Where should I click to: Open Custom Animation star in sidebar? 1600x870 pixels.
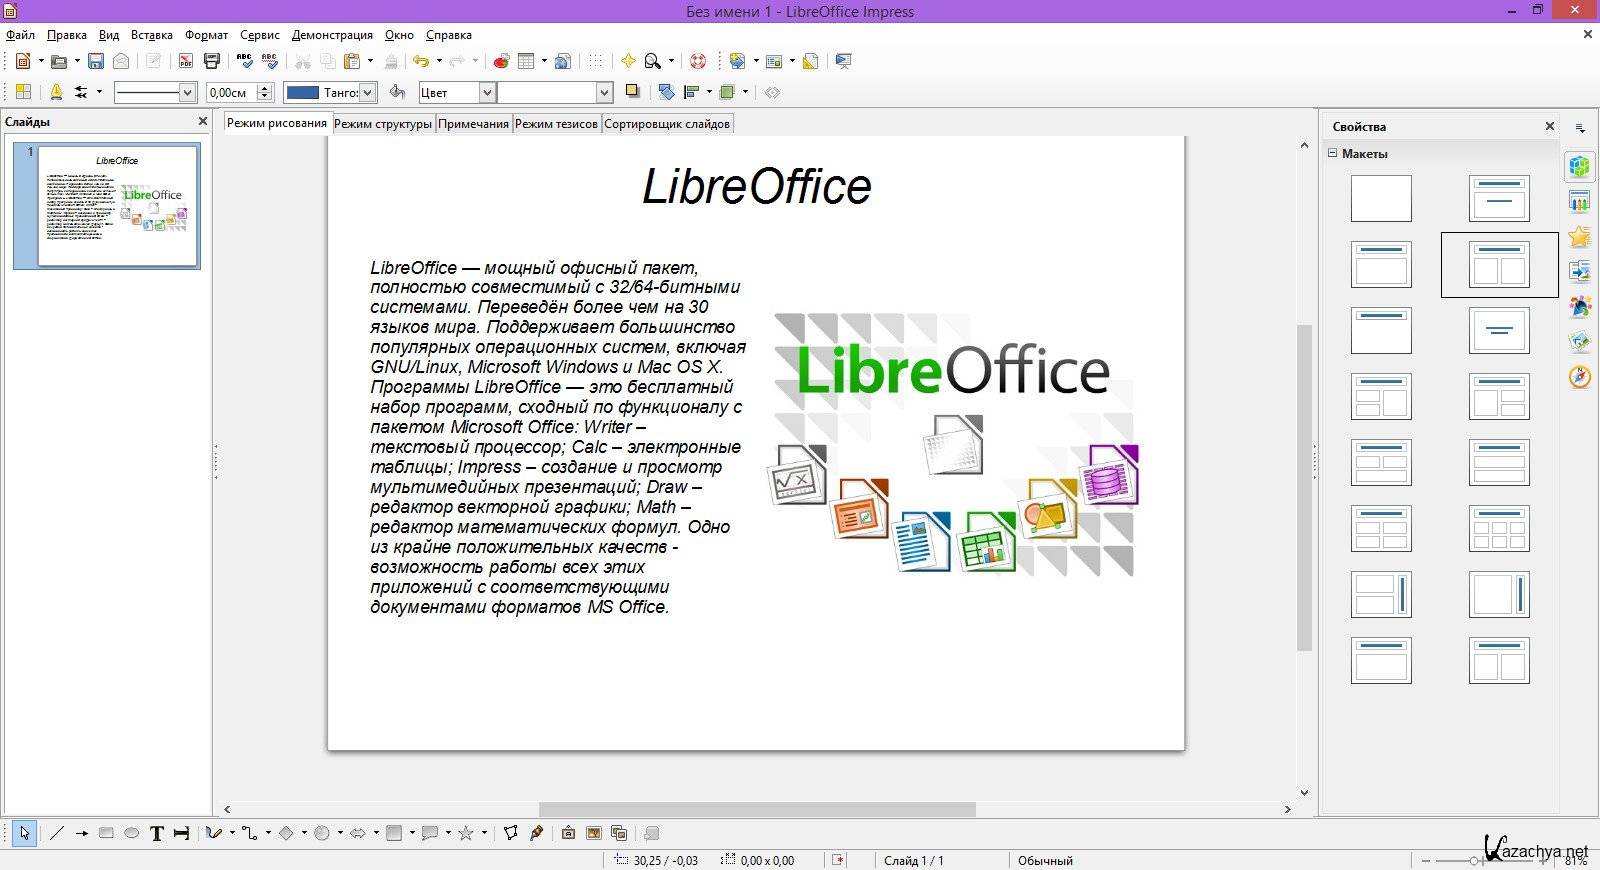click(1580, 237)
